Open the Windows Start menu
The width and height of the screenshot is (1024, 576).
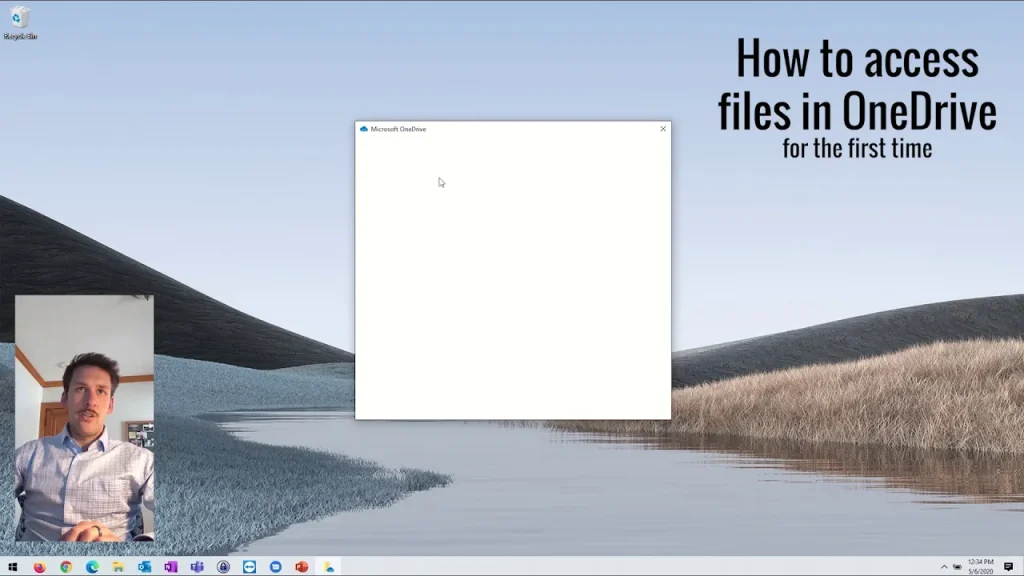[x=12, y=567]
